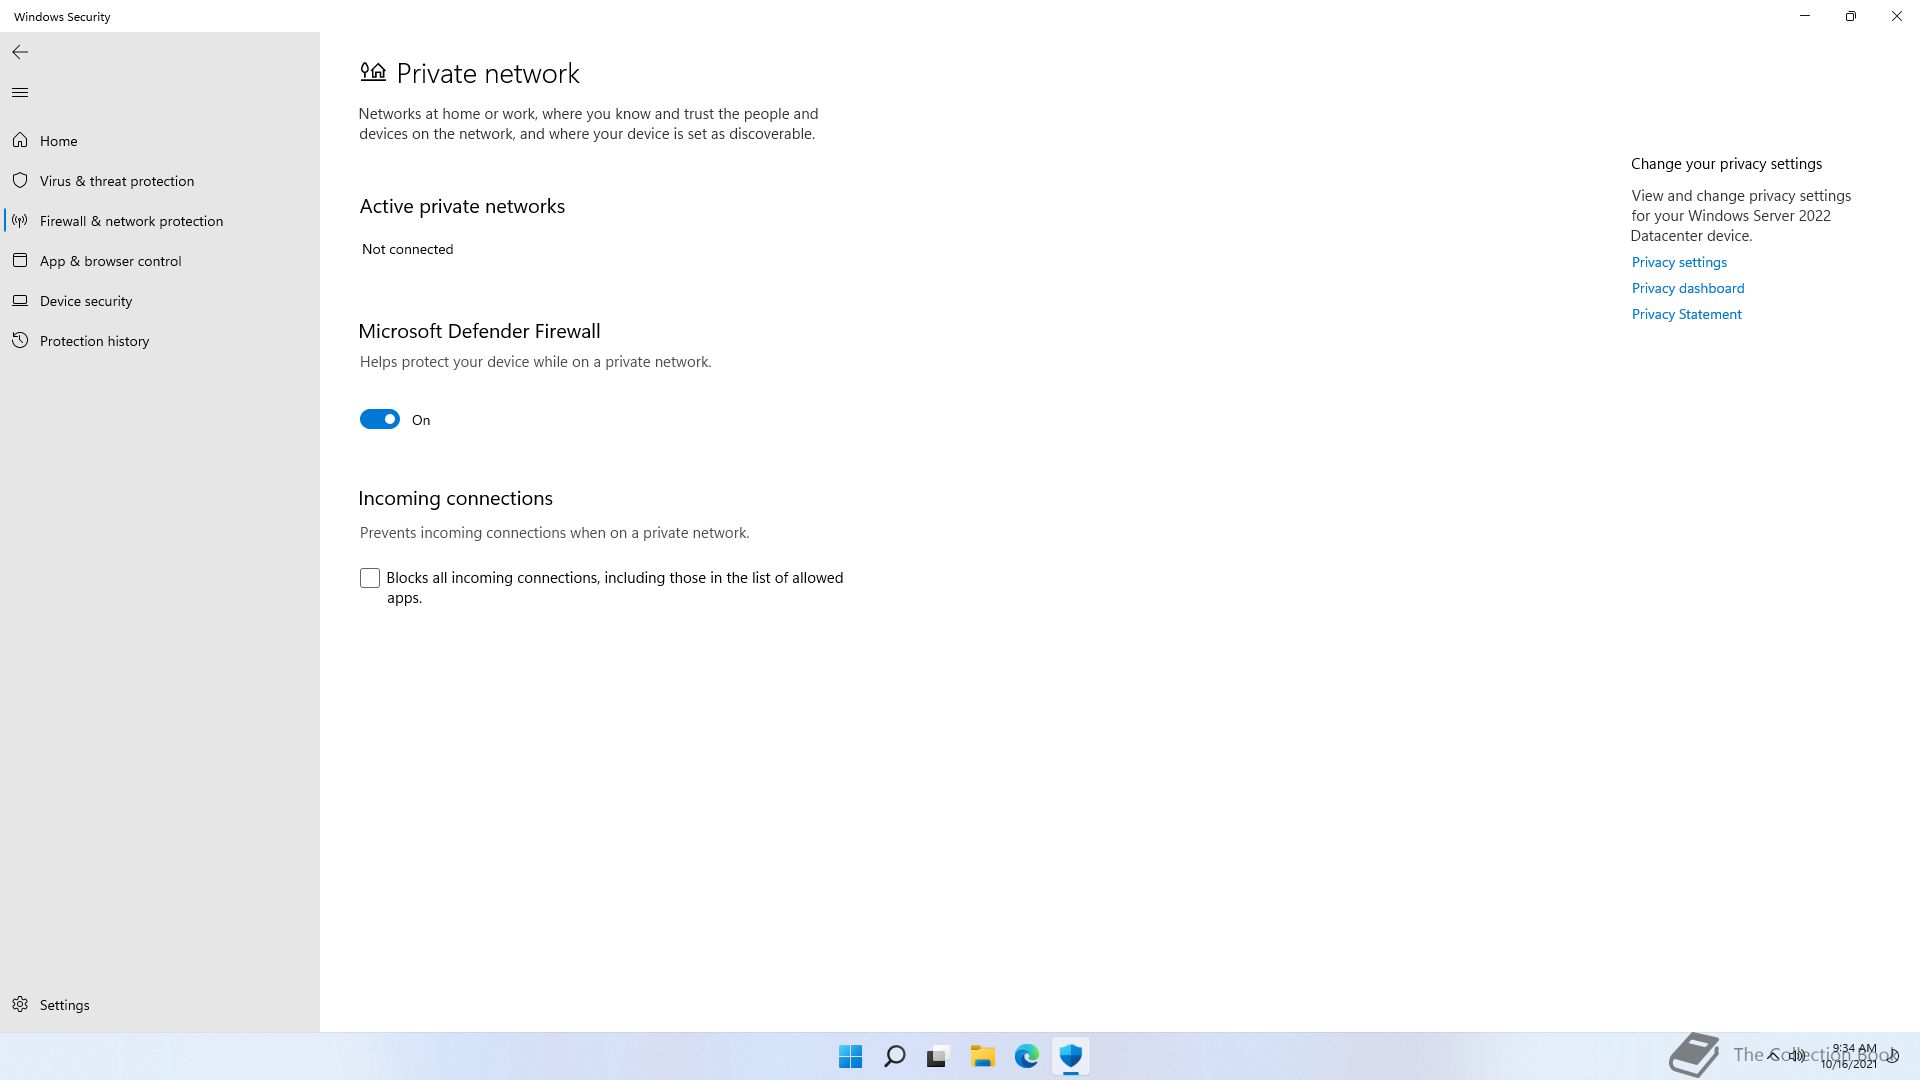Image resolution: width=1920 pixels, height=1080 pixels.
Task: Launch File Explorer from taskbar
Action: pos(983,1056)
